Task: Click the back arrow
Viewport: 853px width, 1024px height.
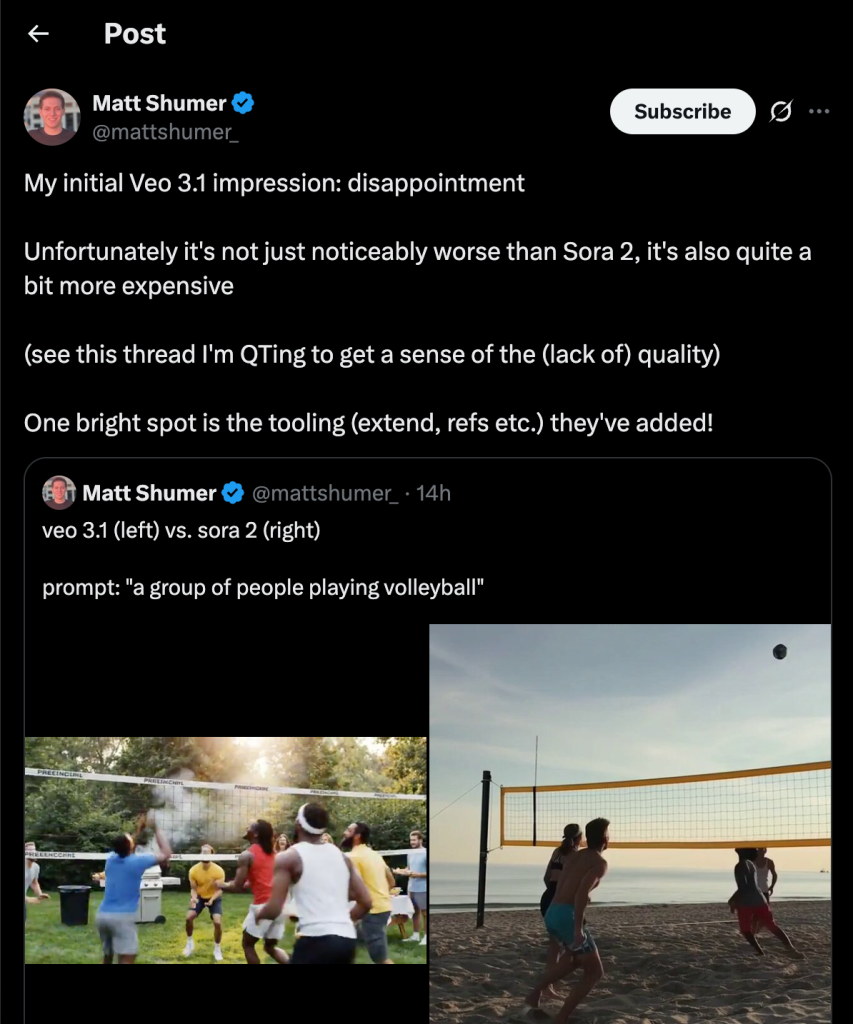Action: click(38, 34)
